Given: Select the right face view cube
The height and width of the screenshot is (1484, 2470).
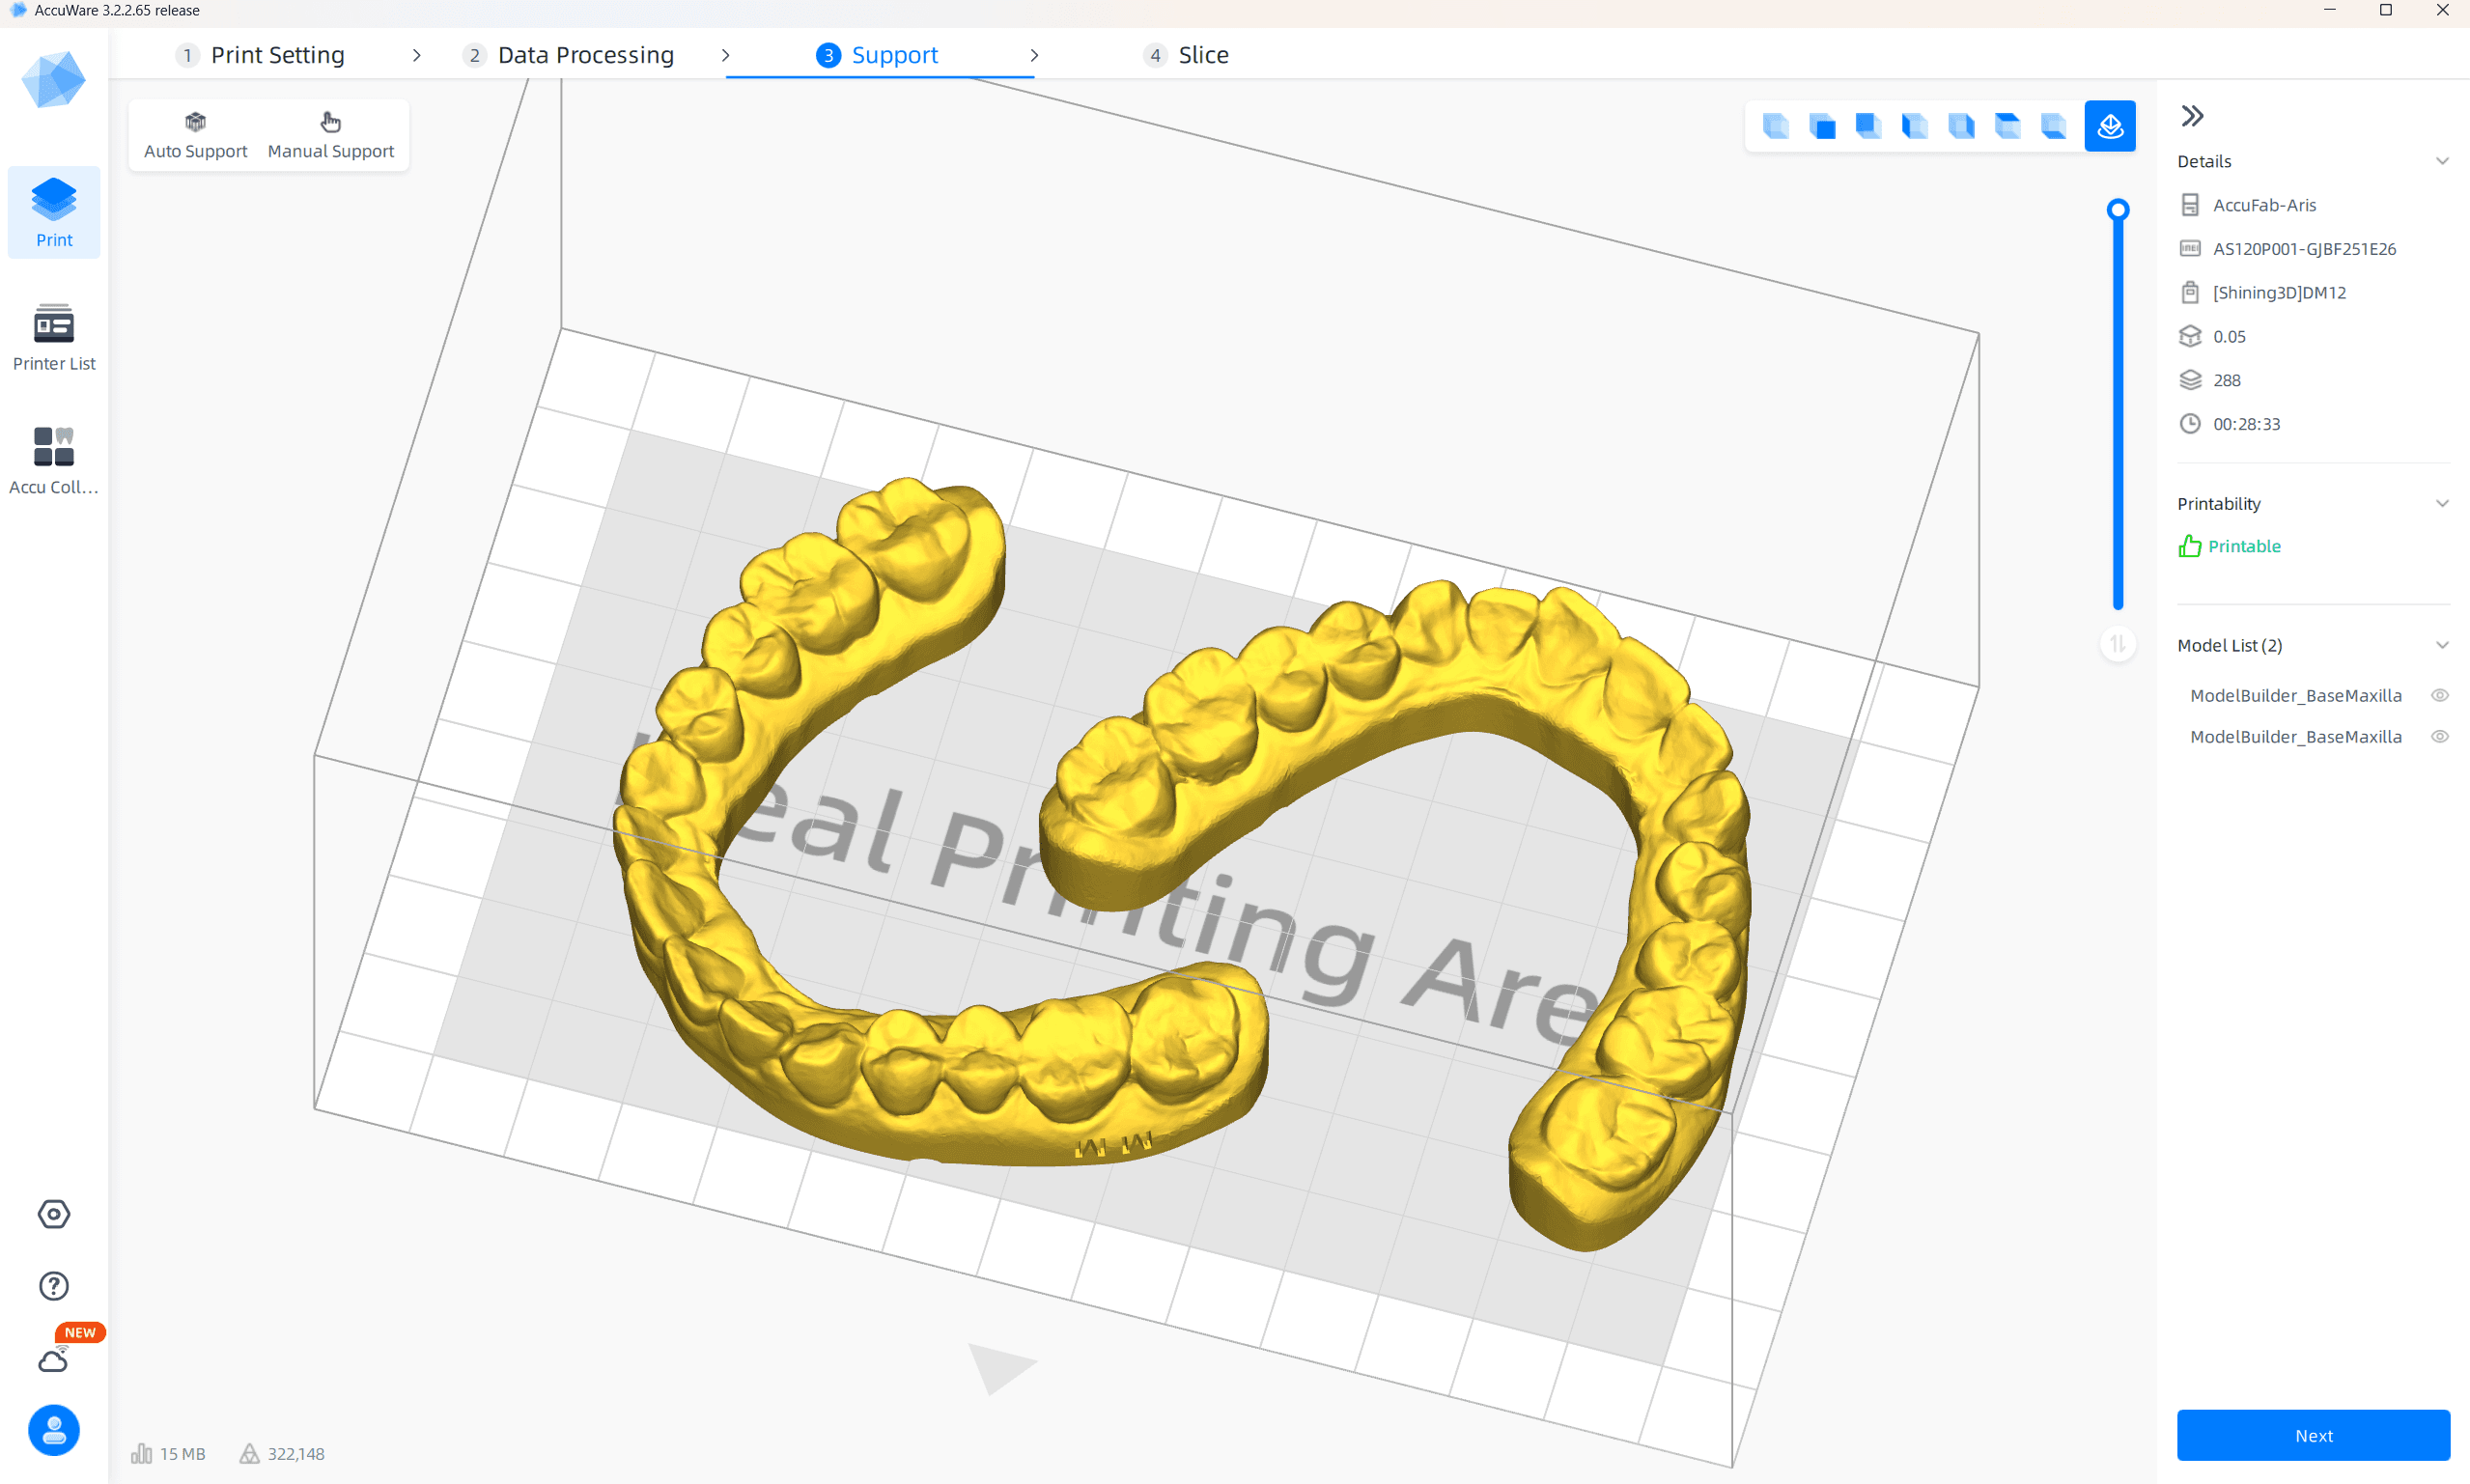Looking at the screenshot, I should 1961,126.
